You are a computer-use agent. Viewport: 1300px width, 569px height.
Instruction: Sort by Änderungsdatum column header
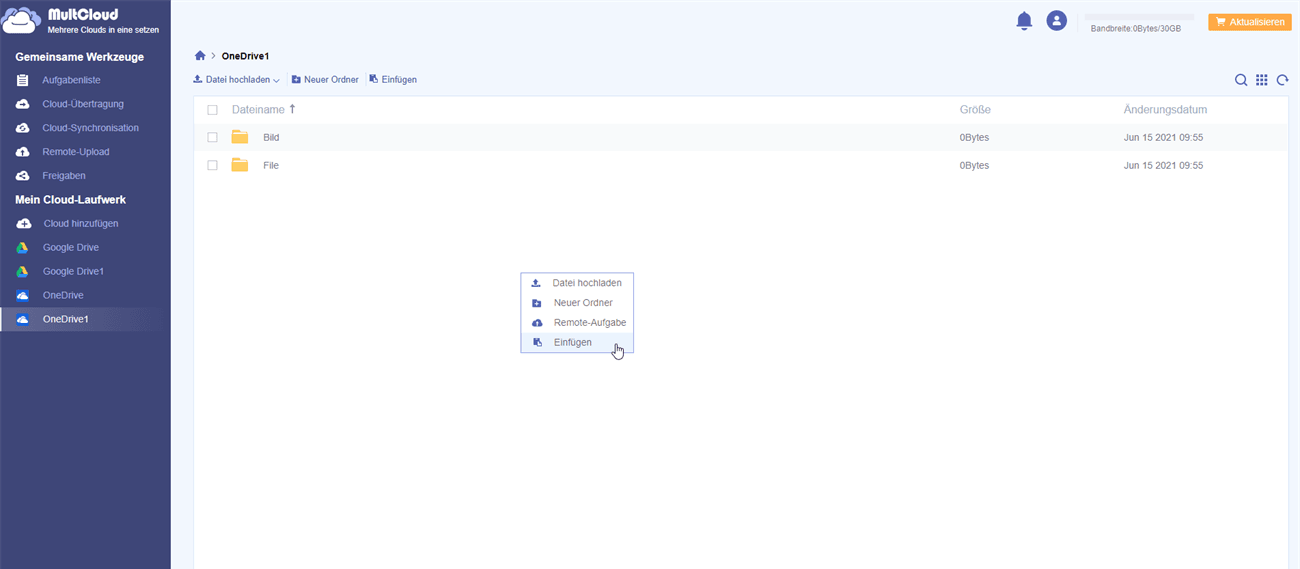point(1165,110)
